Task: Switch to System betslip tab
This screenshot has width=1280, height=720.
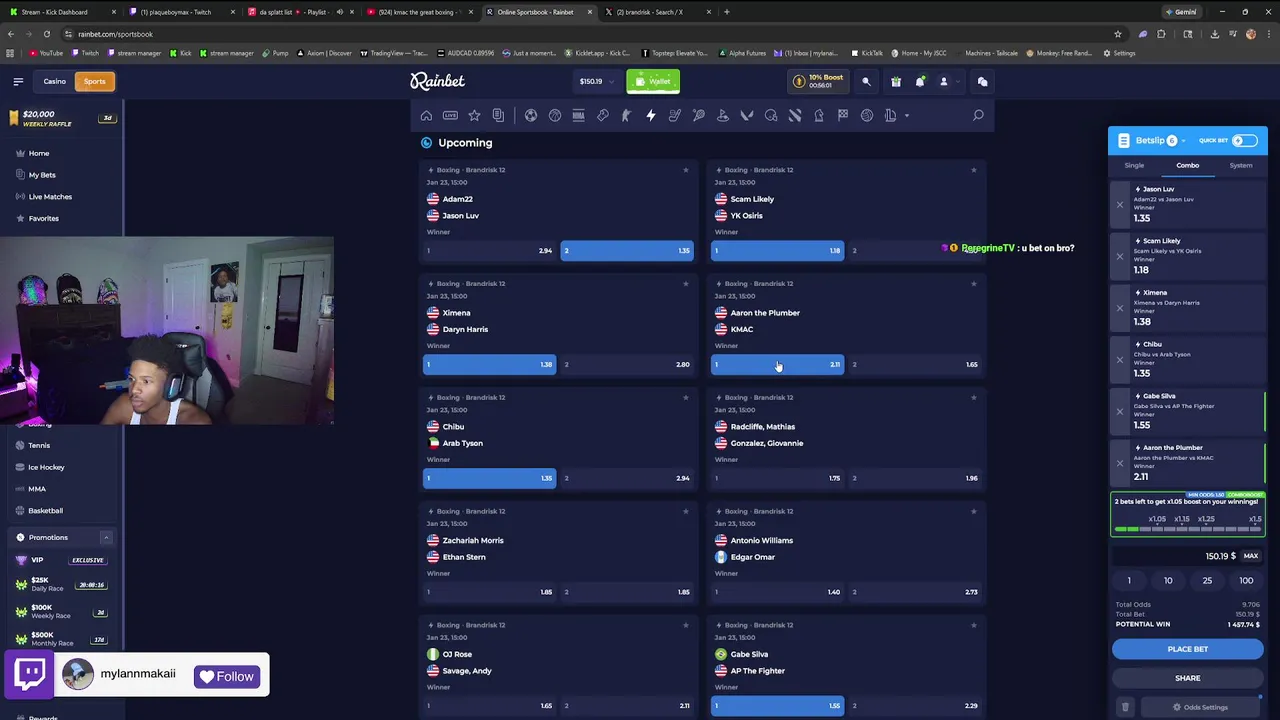Action: click(1241, 166)
